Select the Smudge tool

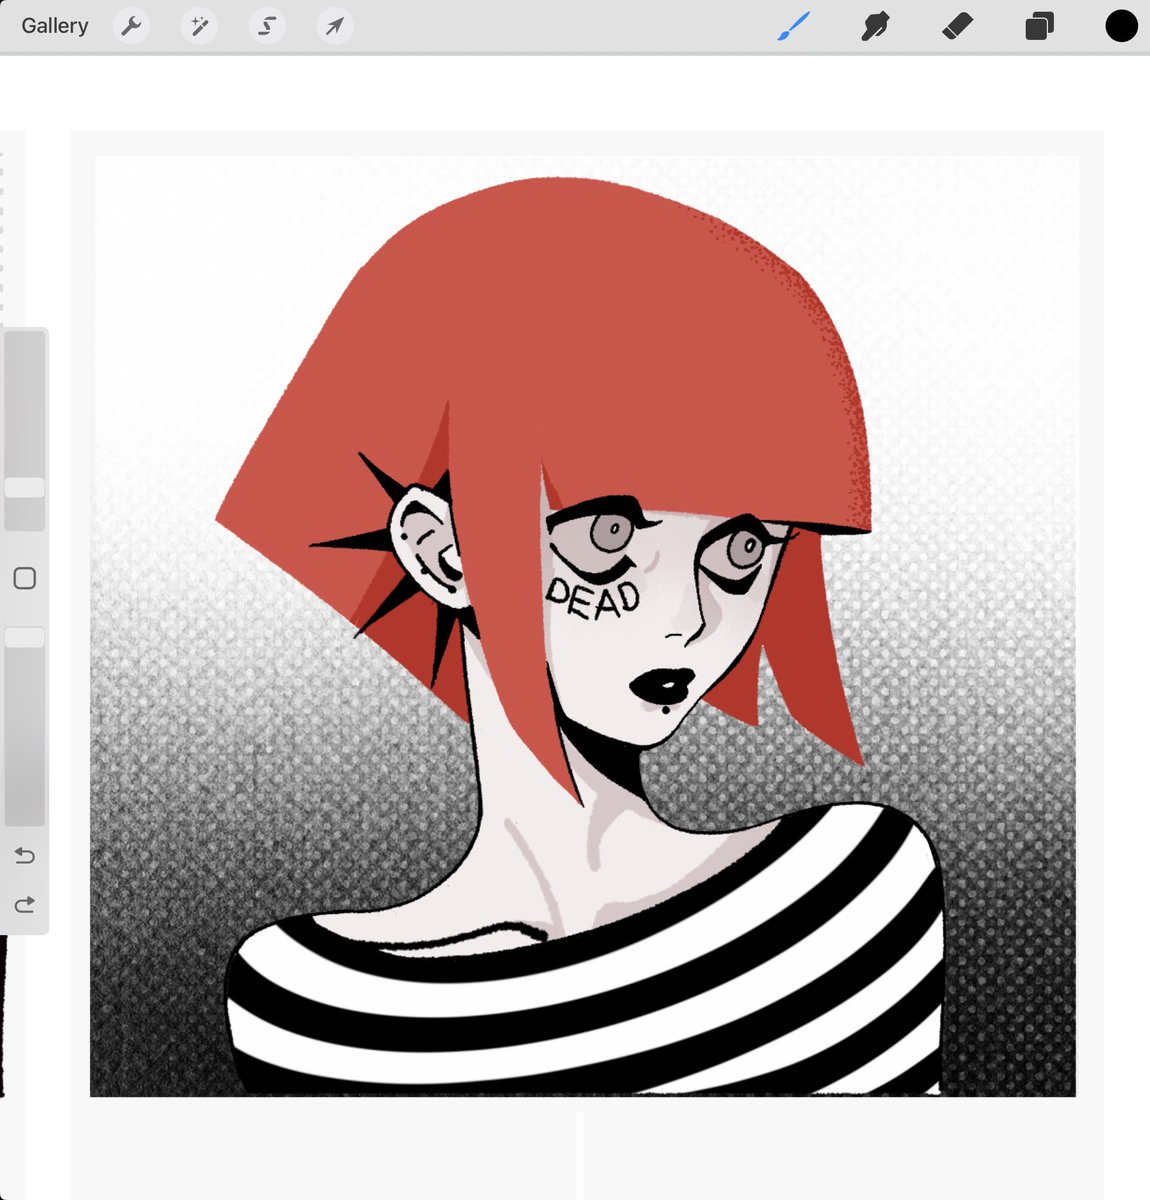coord(875,26)
